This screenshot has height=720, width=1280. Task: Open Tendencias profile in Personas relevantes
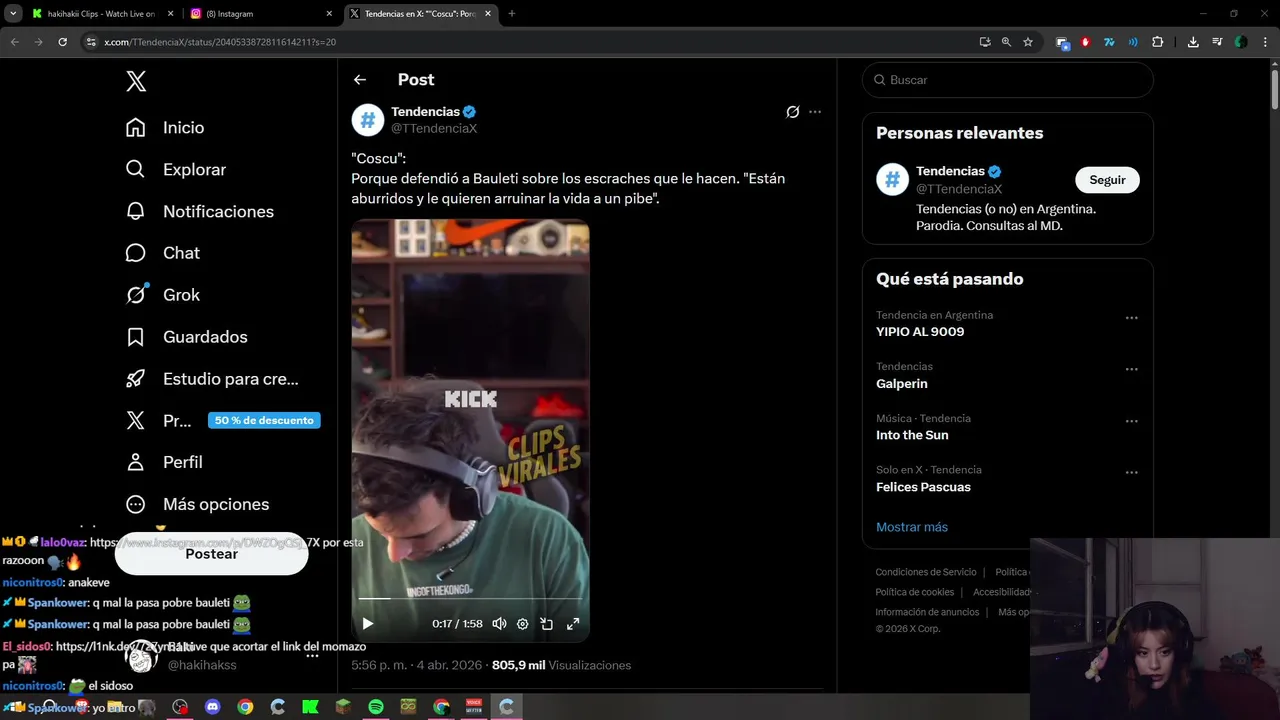(x=950, y=171)
